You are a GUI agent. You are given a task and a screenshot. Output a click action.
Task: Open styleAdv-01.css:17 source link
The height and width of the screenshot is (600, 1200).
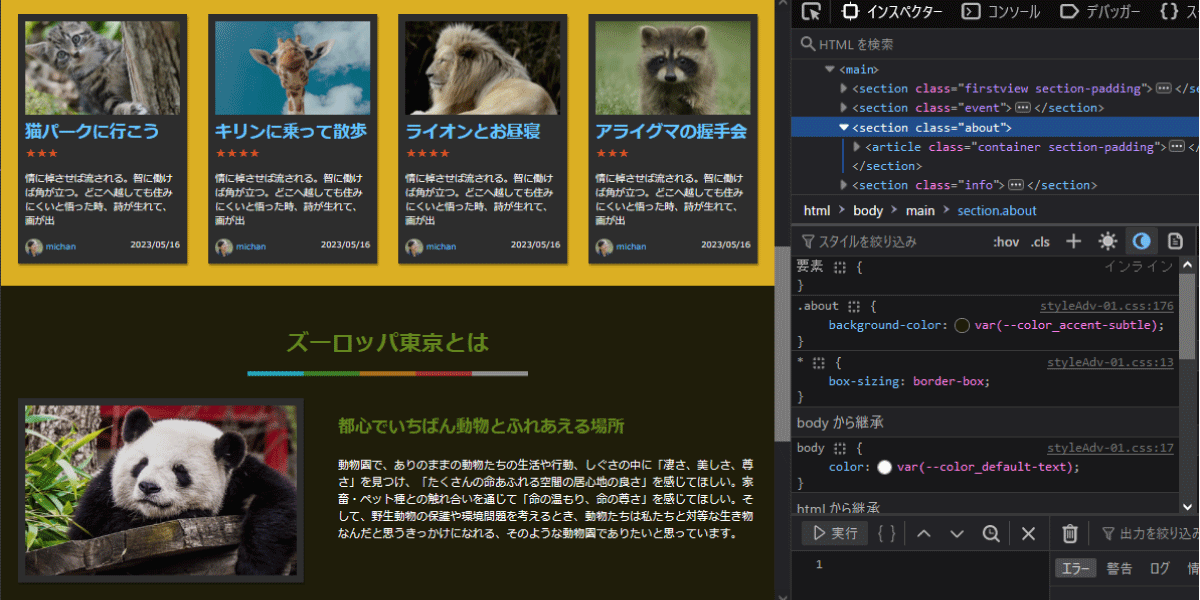pos(1110,448)
